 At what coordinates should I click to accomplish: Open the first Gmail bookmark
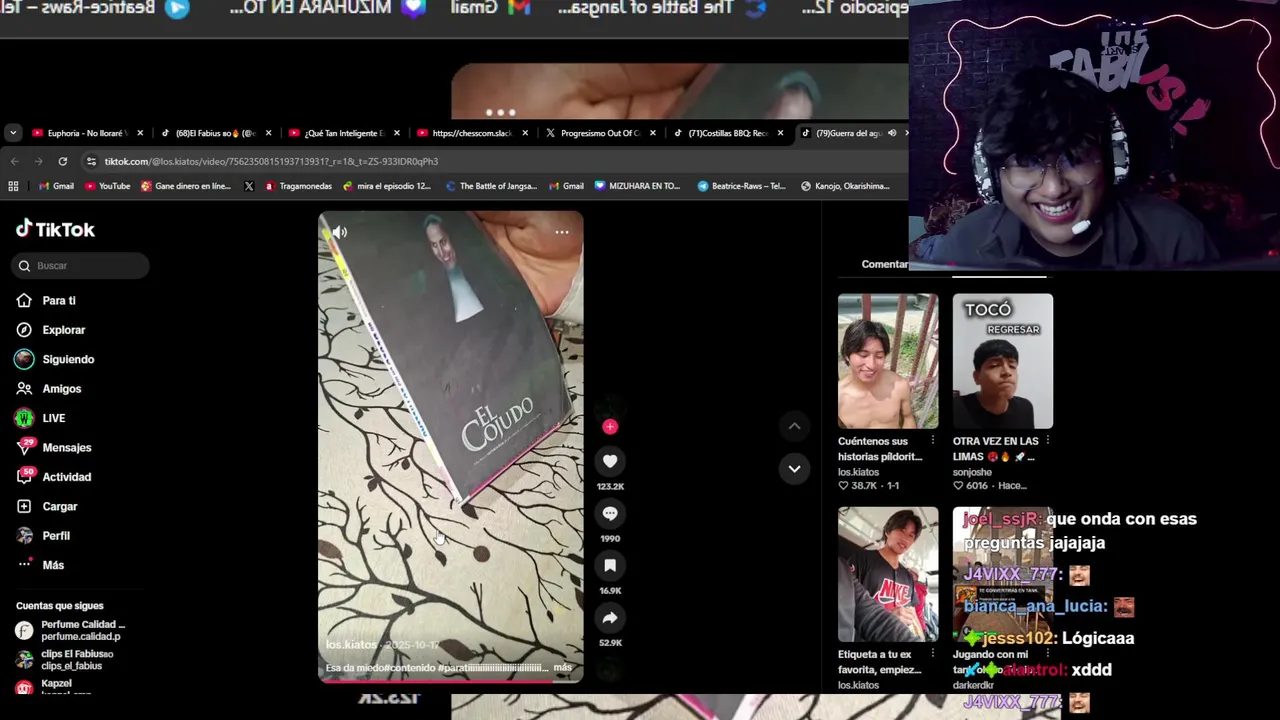coord(56,186)
